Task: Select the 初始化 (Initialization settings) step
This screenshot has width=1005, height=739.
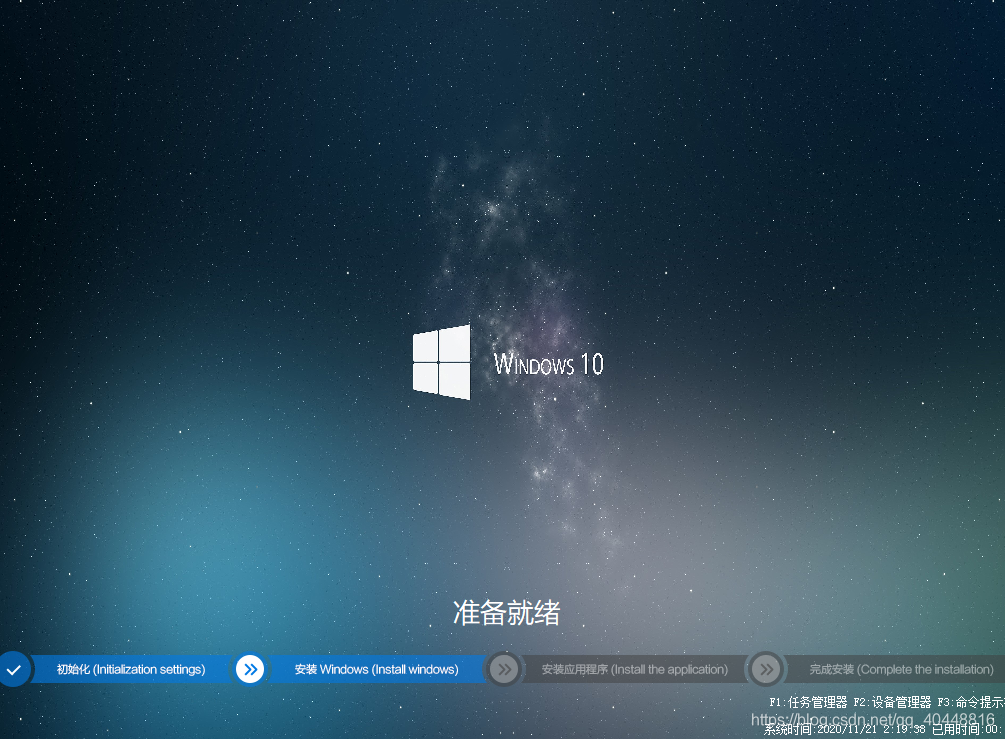Action: (x=131, y=669)
